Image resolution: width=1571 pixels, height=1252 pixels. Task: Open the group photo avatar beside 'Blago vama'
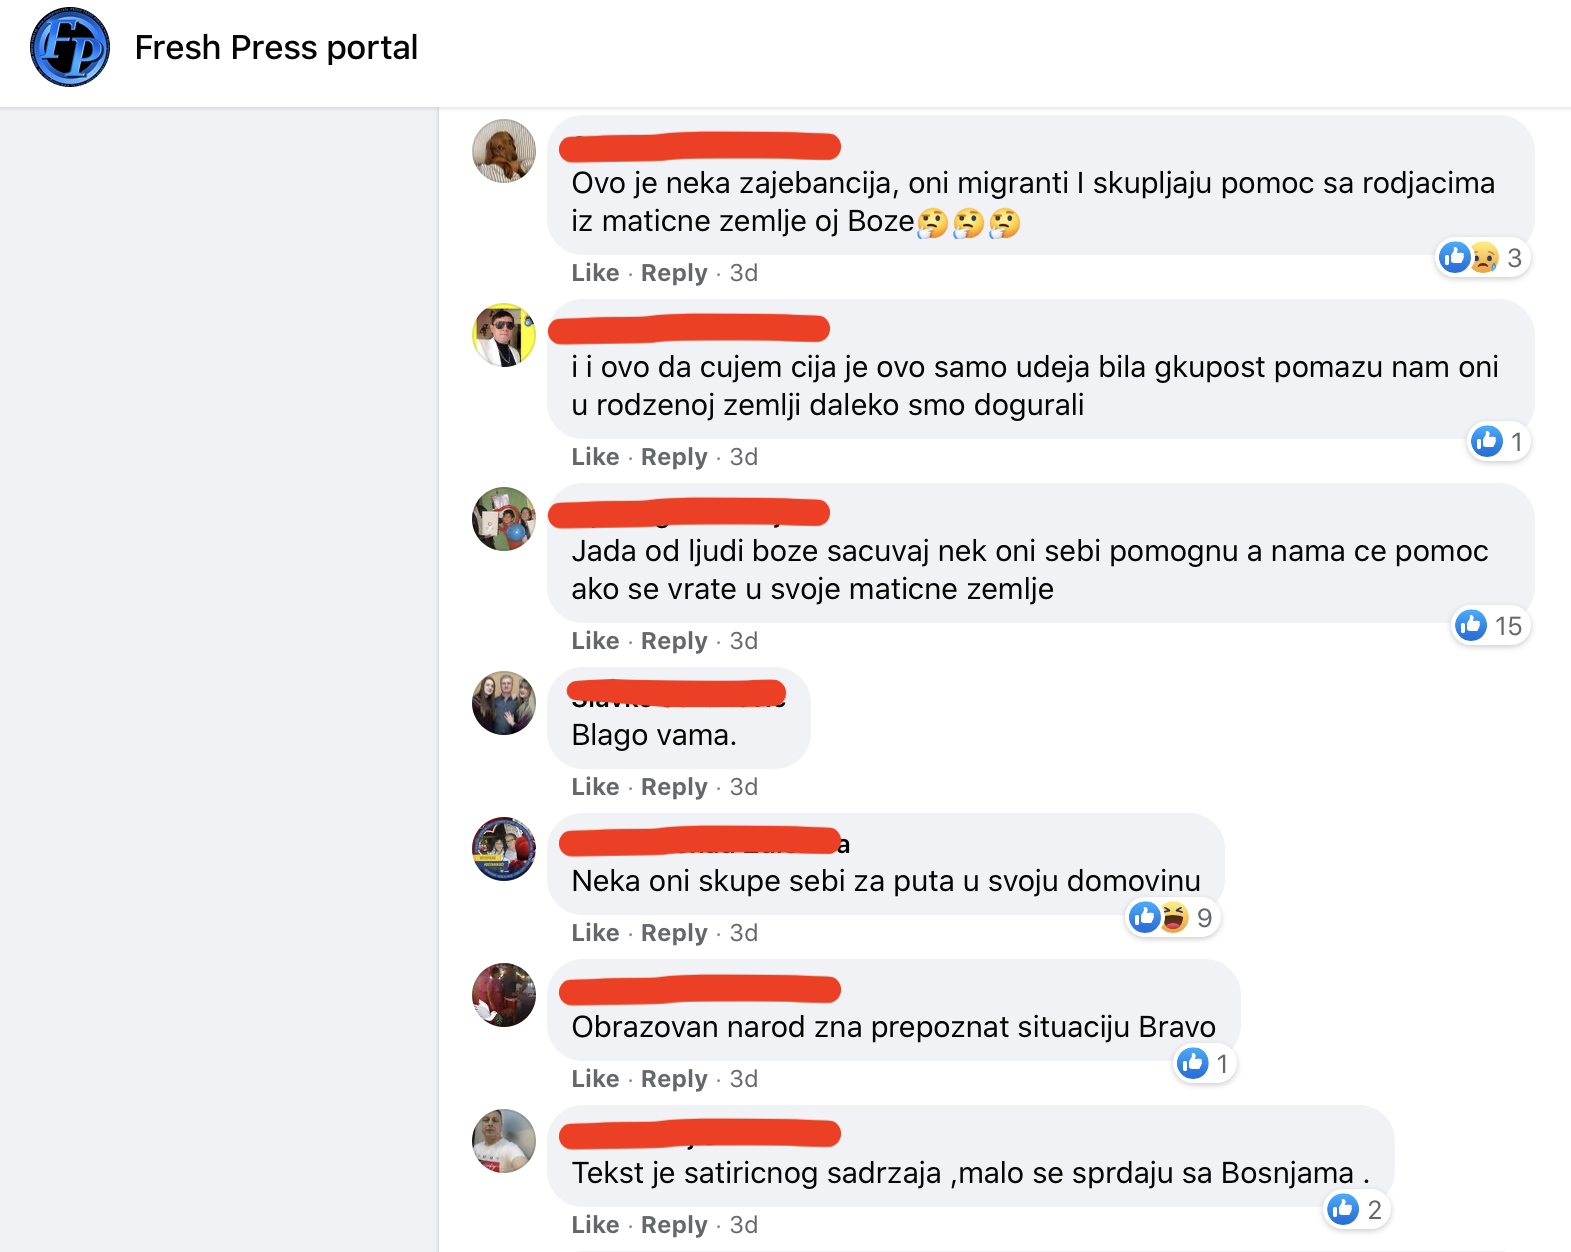coord(504,703)
